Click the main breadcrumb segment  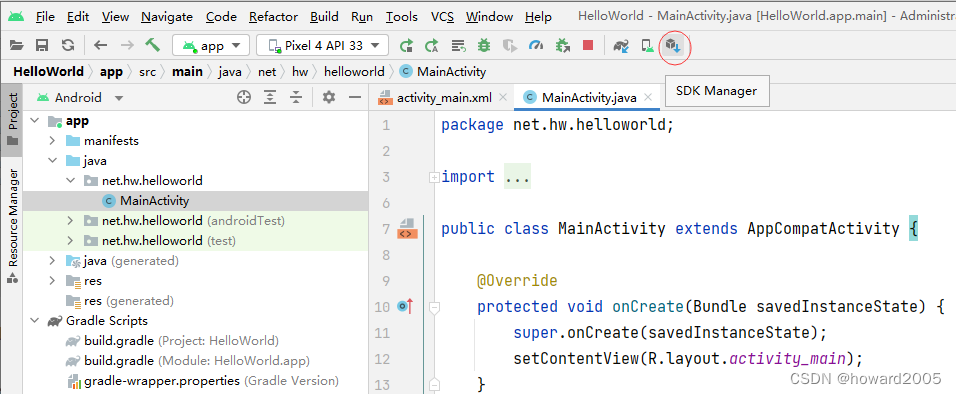click(187, 72)
